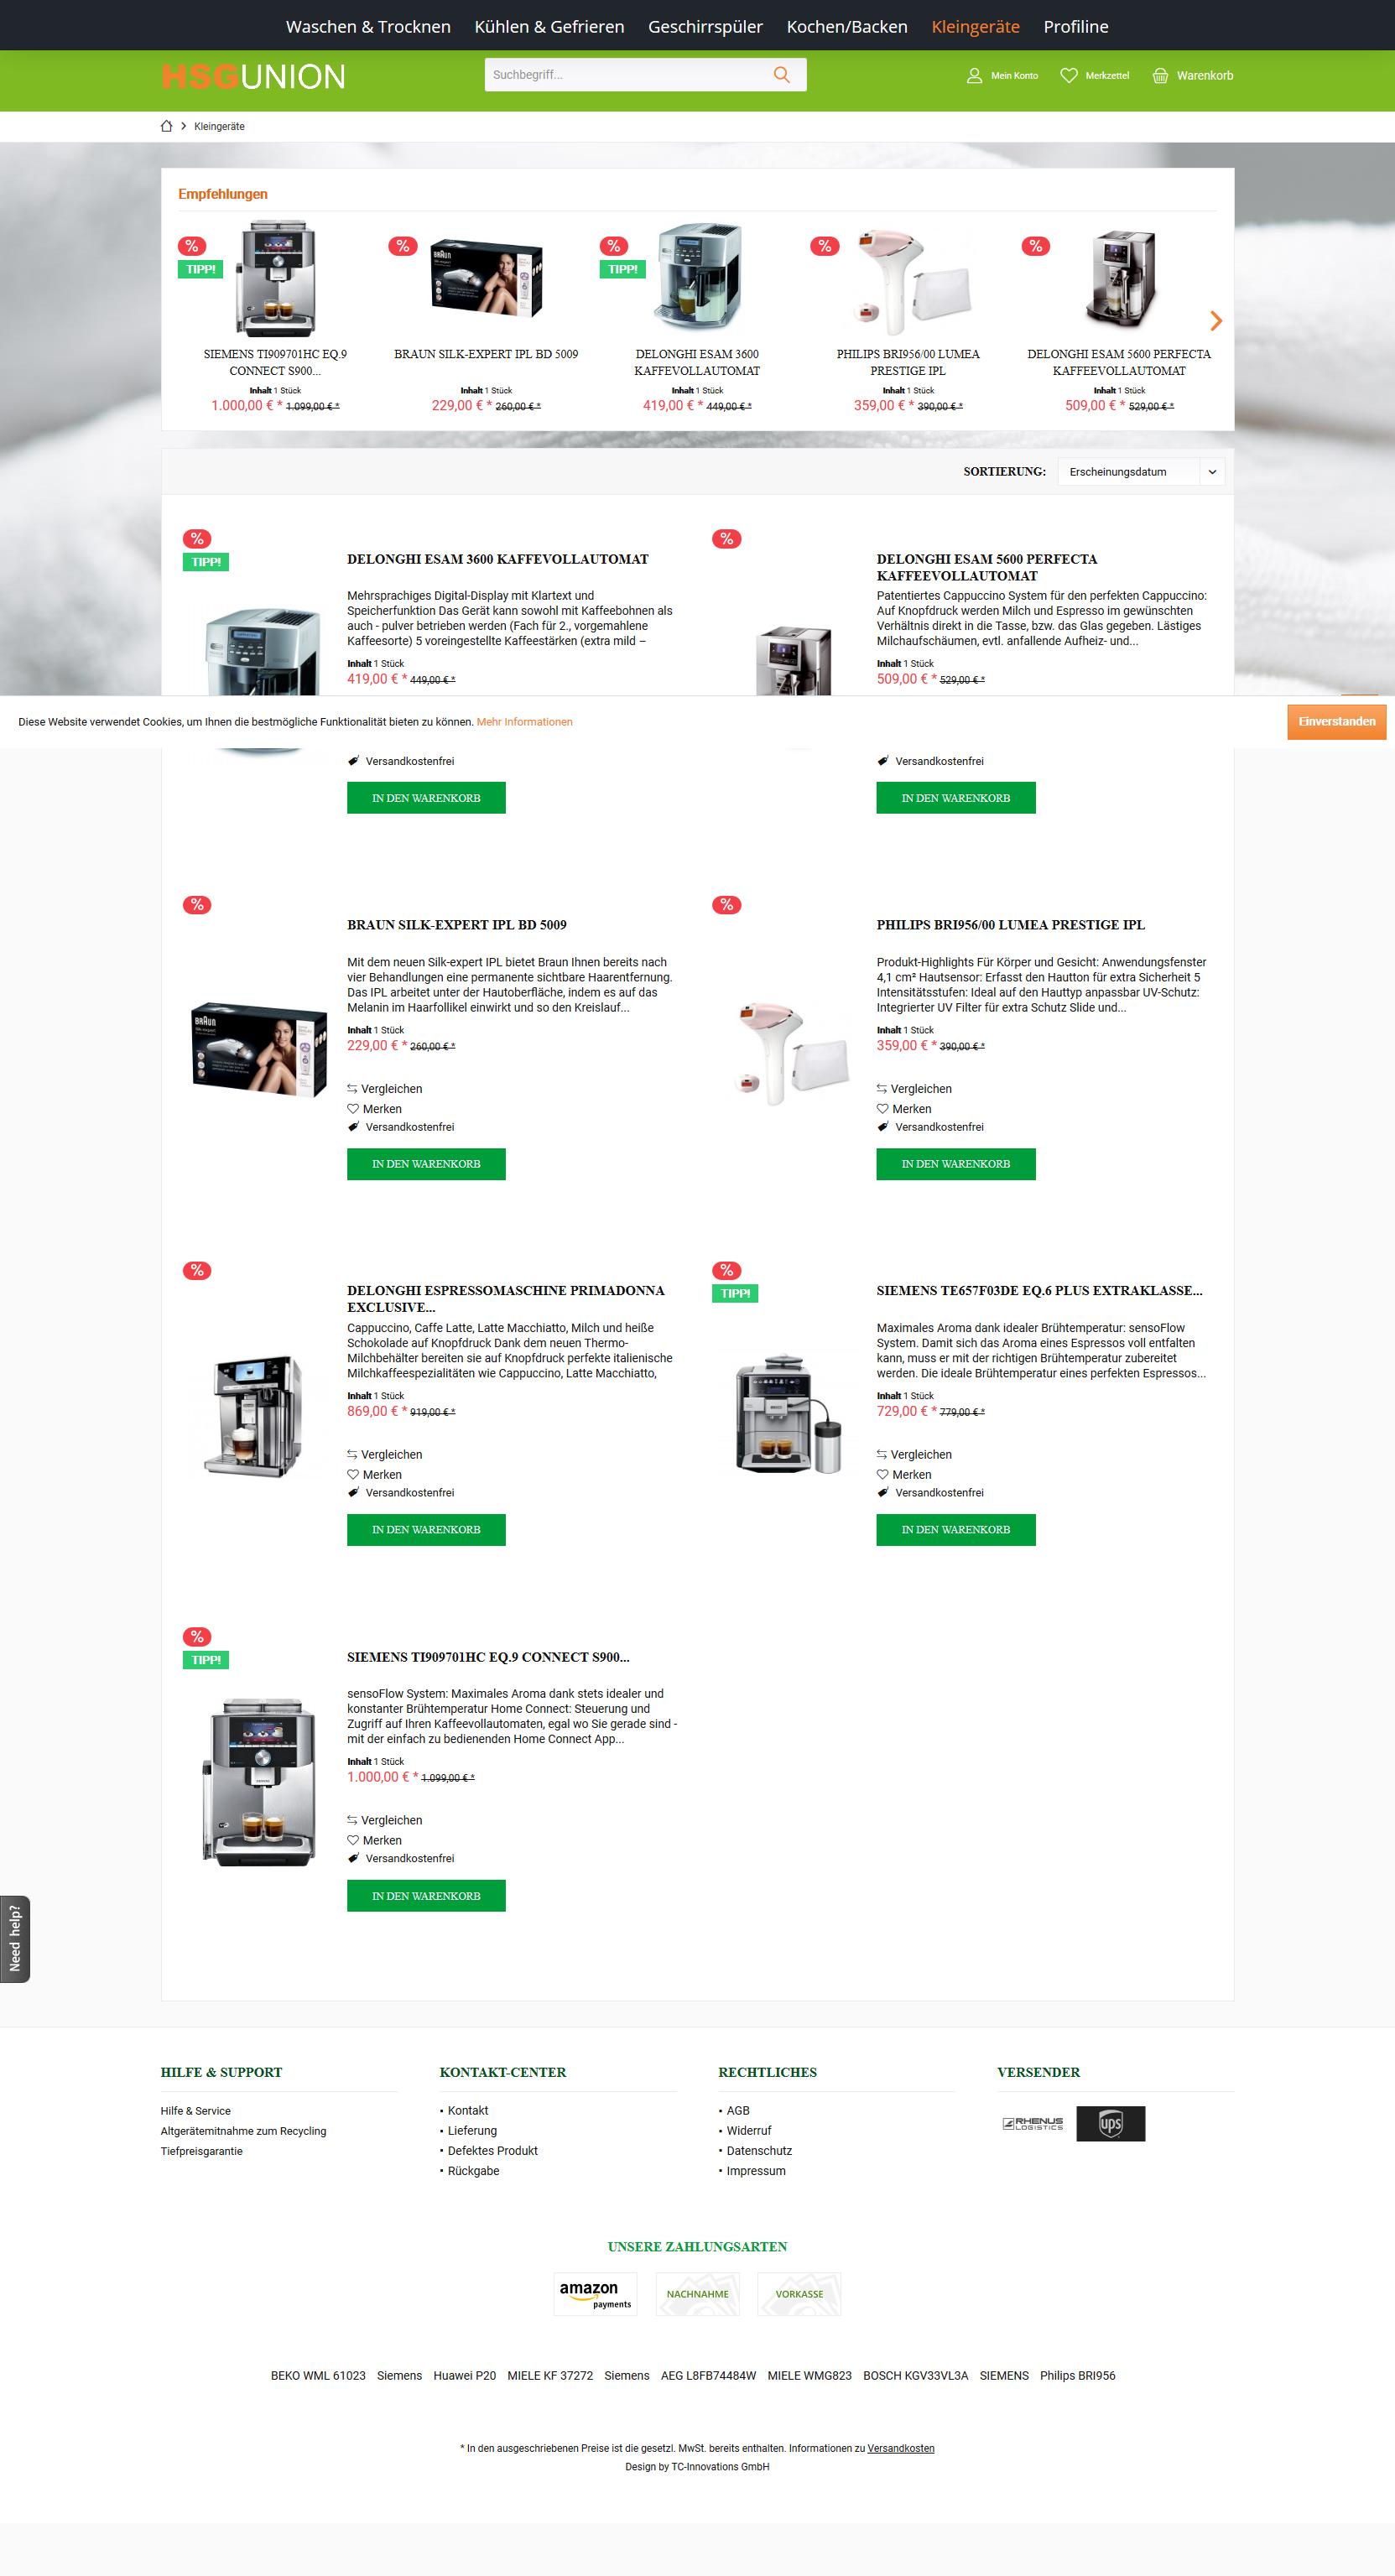Open the Sortierung Erscheinungsdatum dropdown
This screenshot has width=1395, height=2576.
(x=1140, y=472)
